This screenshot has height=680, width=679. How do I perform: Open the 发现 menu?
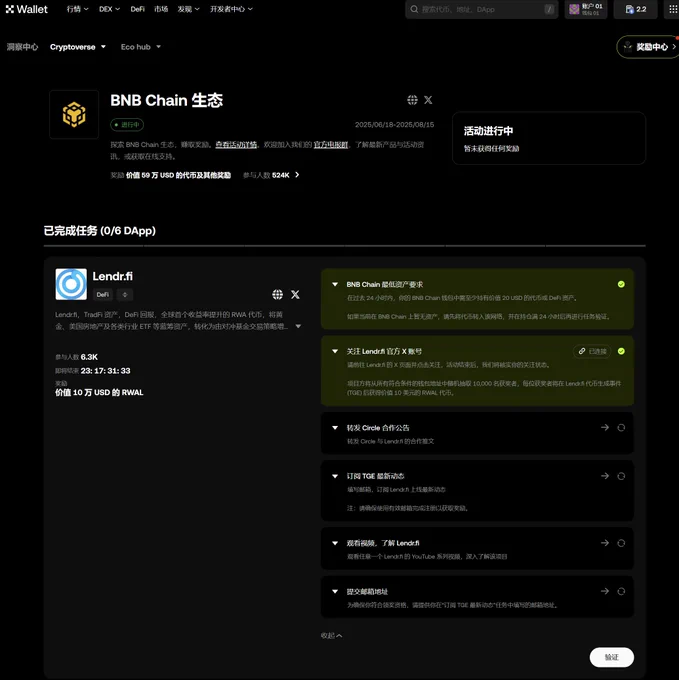tap(188, 9)
